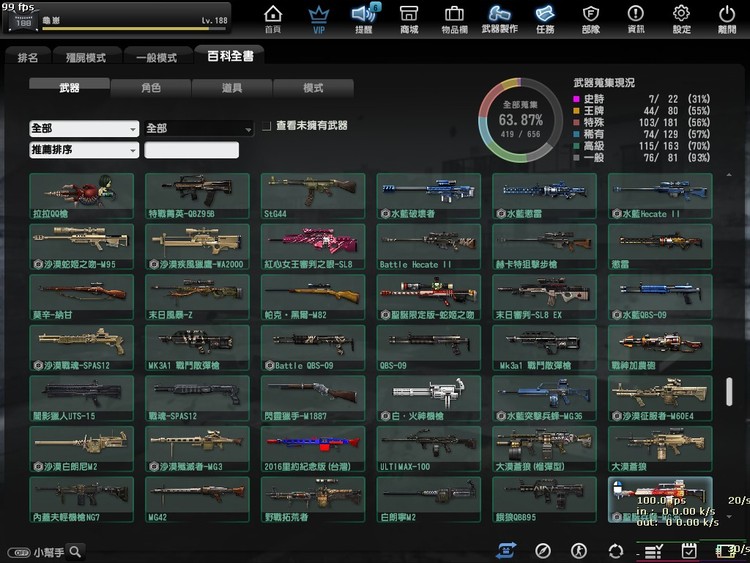Image resolution: width=750 pixels, height=563 pixels.
Task: Click the 全部蒐集 63.87% progress ring
Action: (520, 120)
